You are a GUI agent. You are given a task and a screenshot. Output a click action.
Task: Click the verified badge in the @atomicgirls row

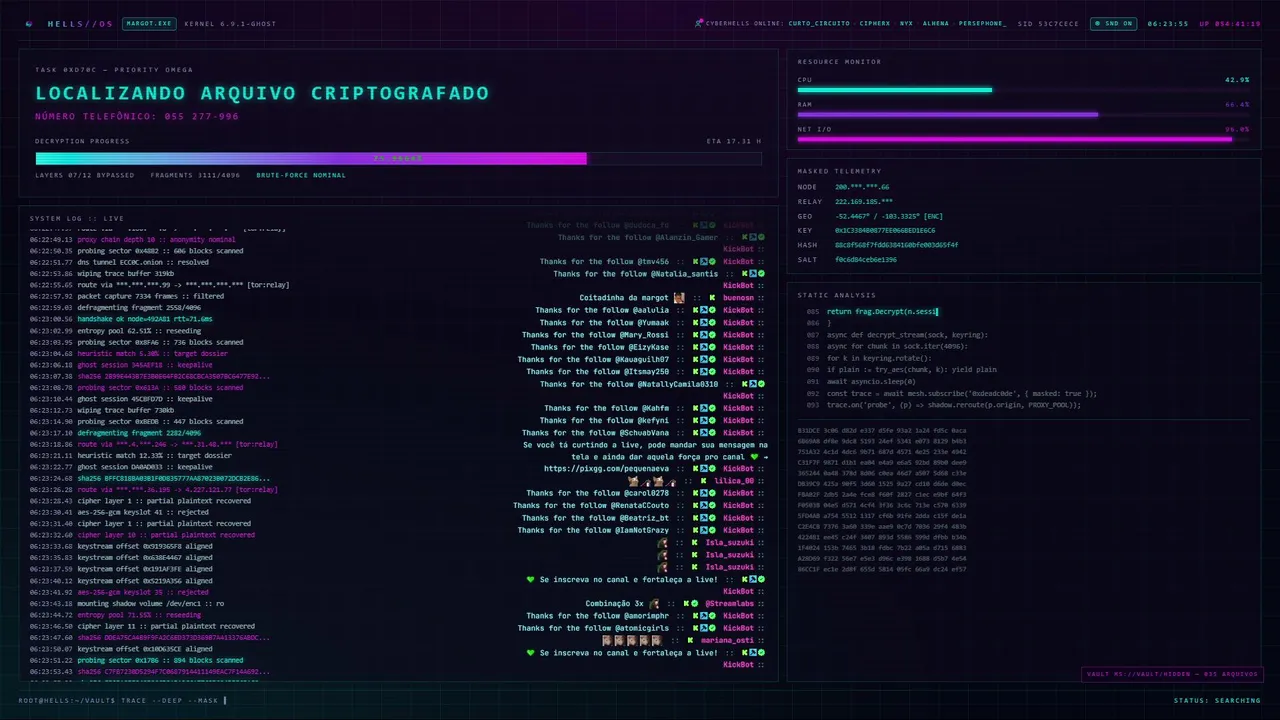tap(712, 628)
